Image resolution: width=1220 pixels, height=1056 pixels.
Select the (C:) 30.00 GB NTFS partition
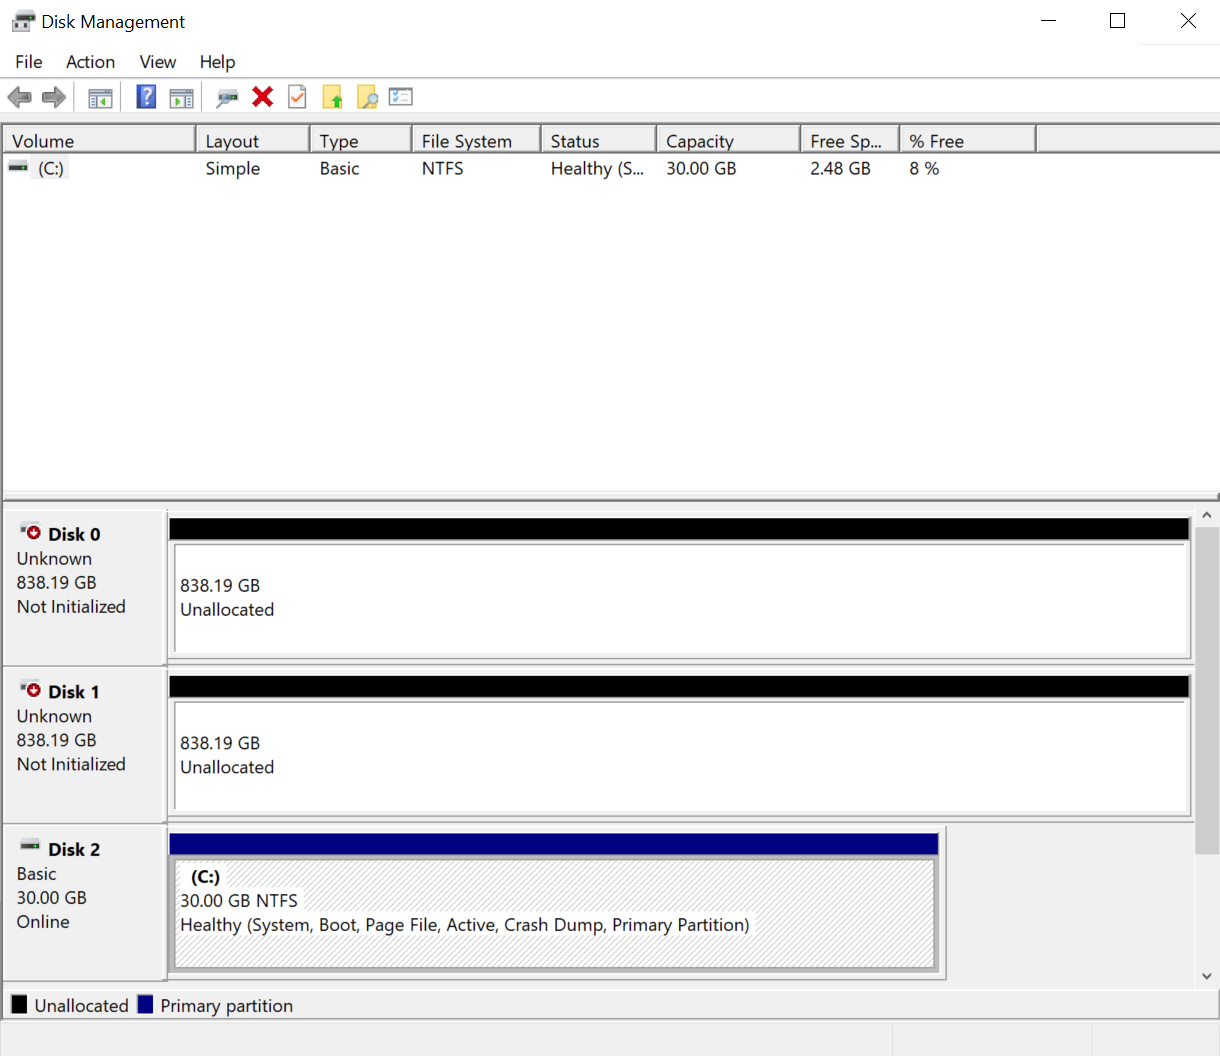[x=554, y=913]
